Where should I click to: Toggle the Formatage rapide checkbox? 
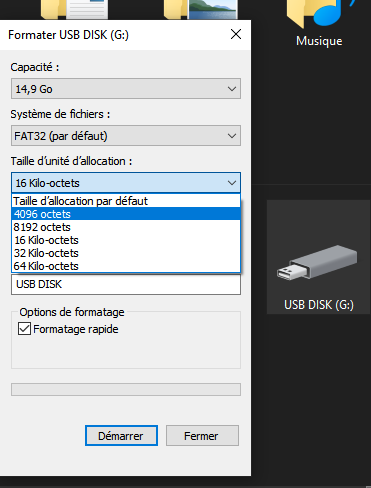click(24, 329)
